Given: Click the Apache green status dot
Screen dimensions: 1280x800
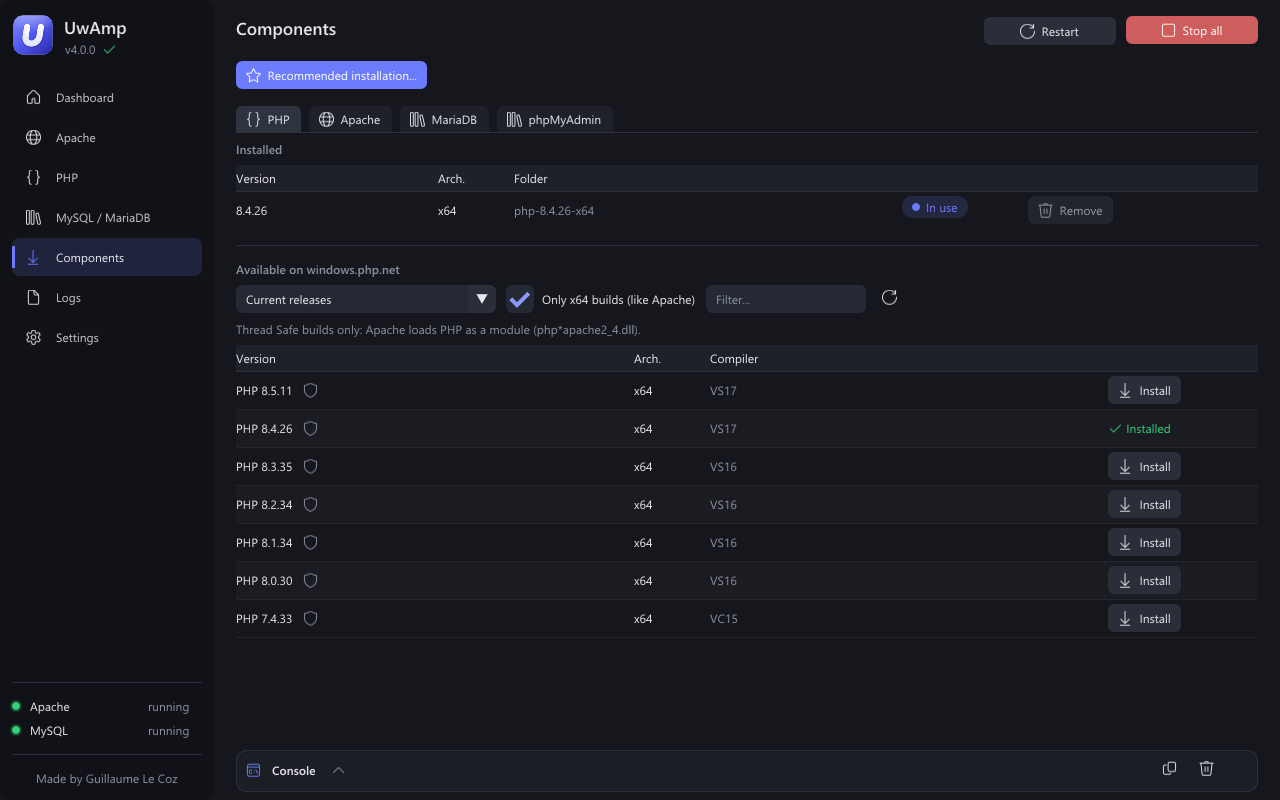Looking at the screenshot, I should 16,707.
